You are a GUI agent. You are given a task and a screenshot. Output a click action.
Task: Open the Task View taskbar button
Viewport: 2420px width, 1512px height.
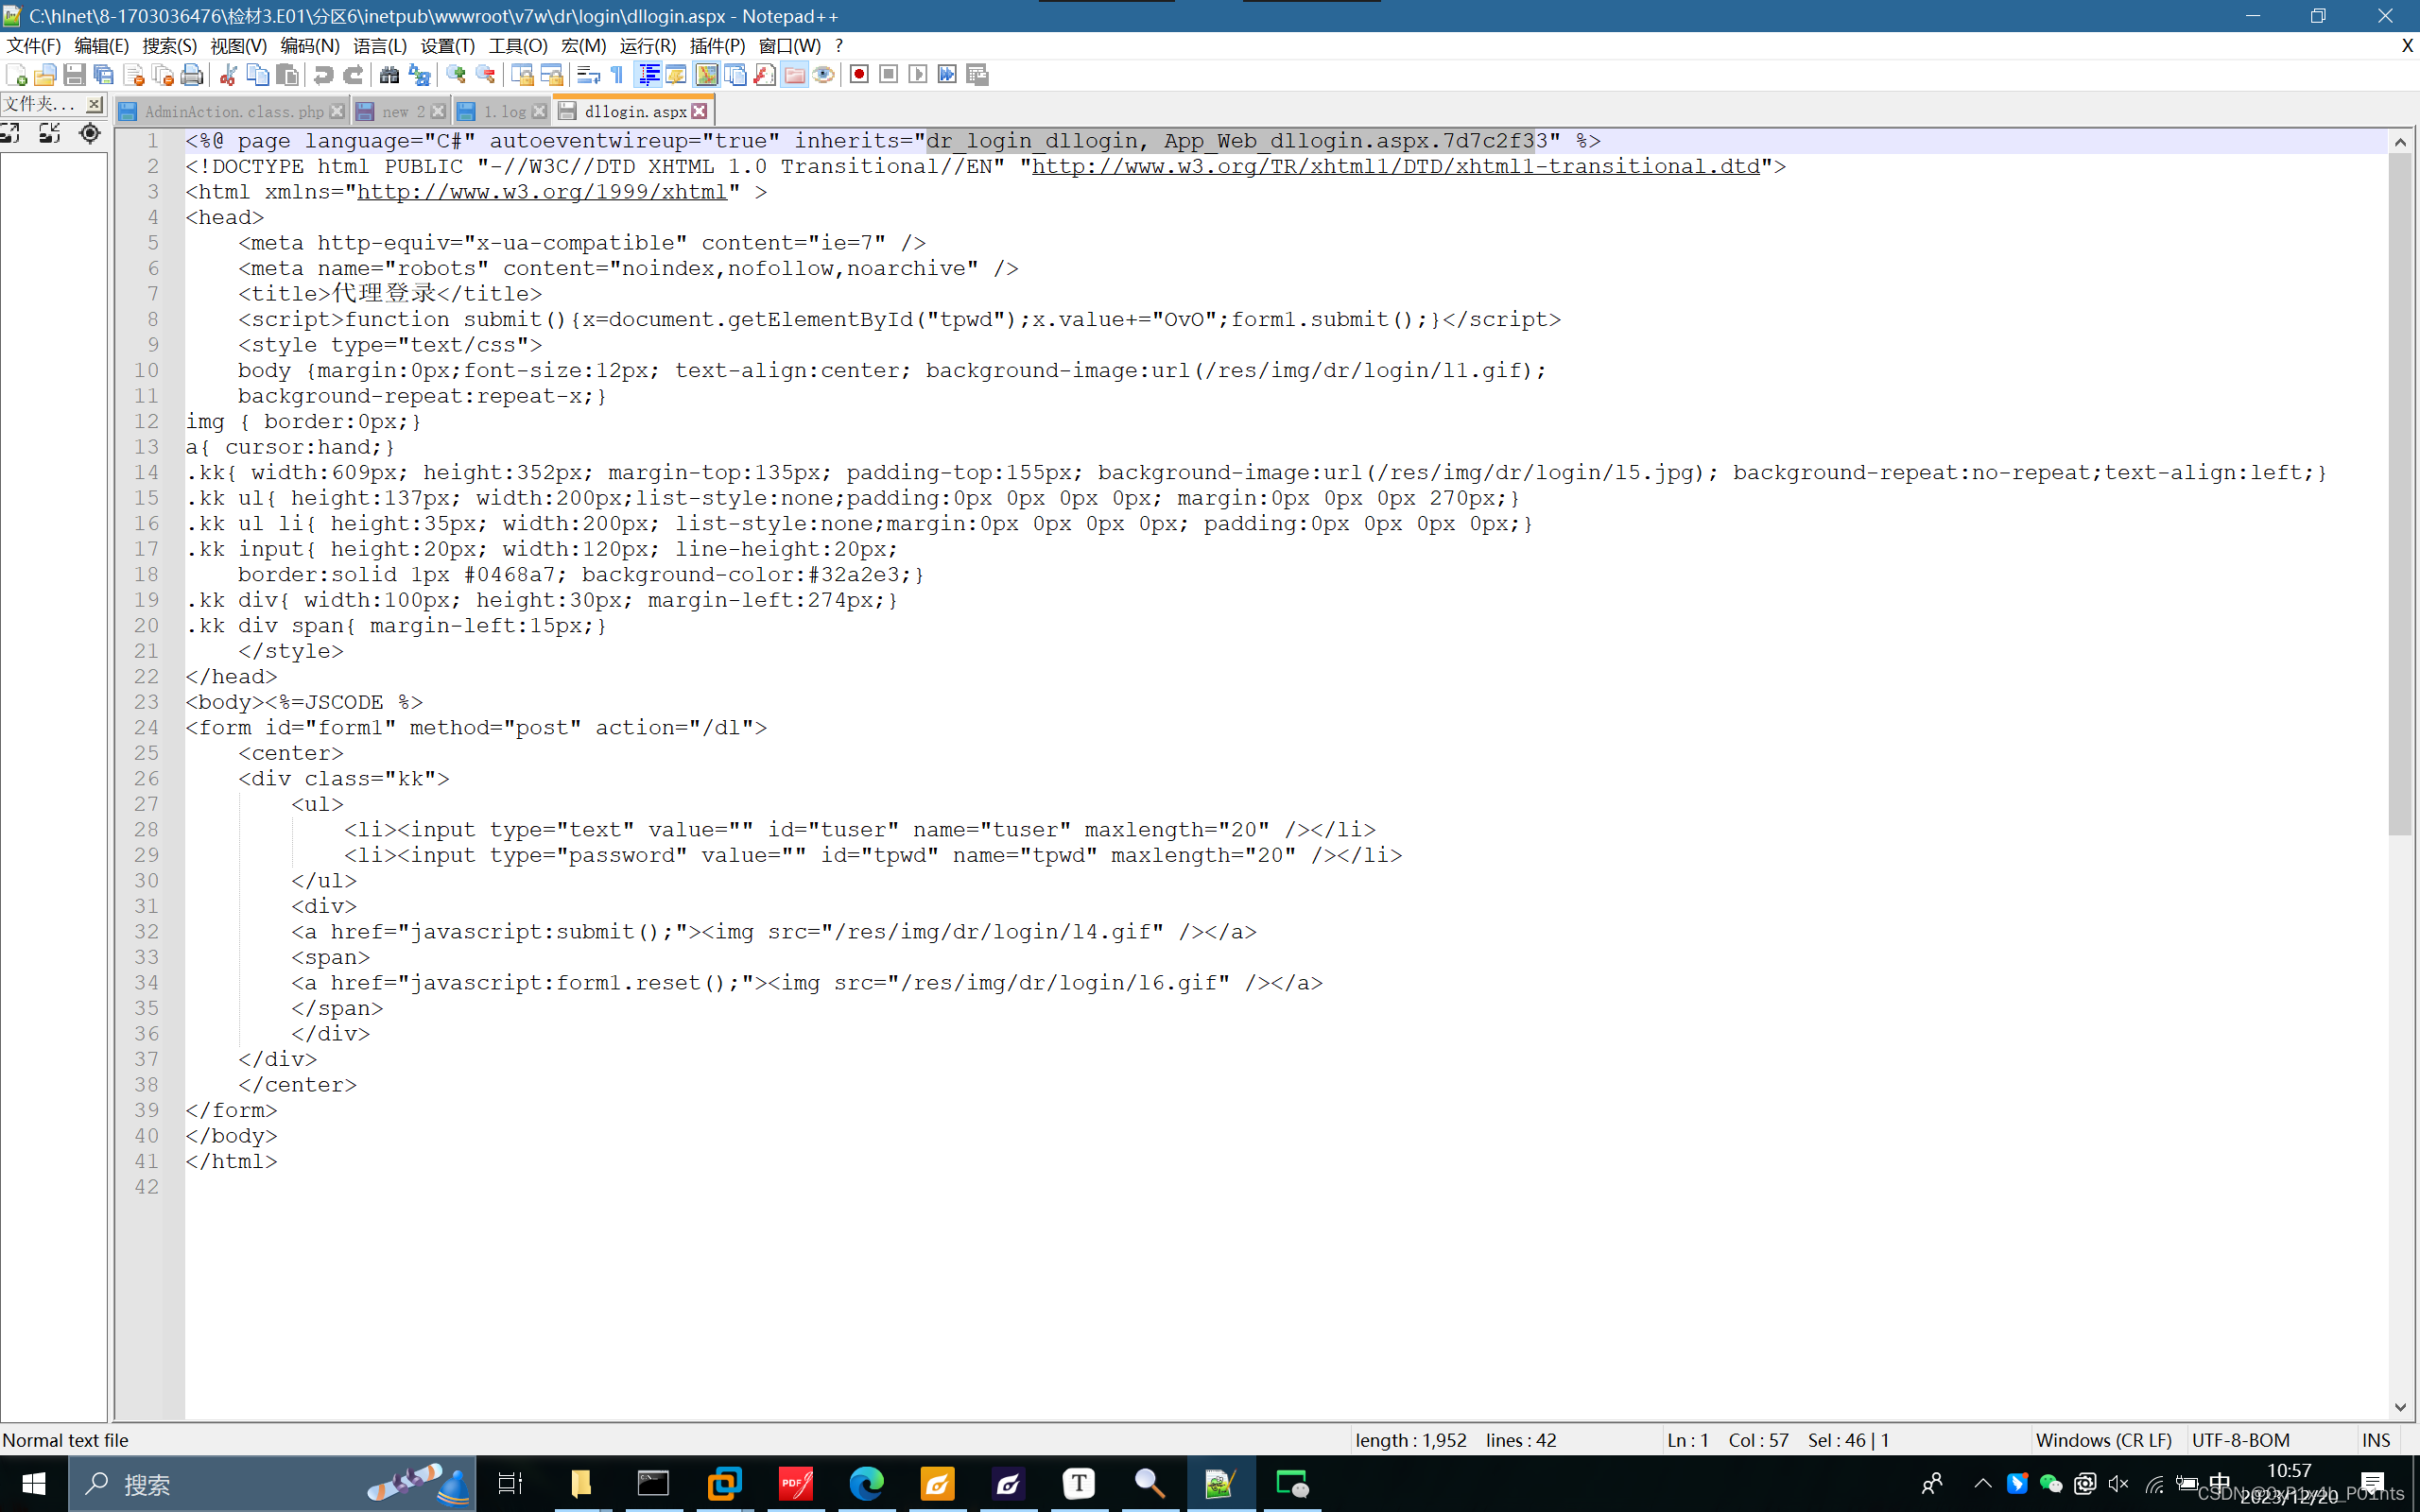coord(510,1484)
